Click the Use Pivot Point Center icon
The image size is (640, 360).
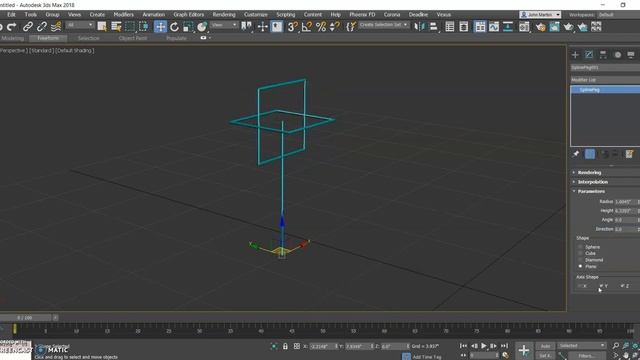pyautogui.click(x=246, y=27)
